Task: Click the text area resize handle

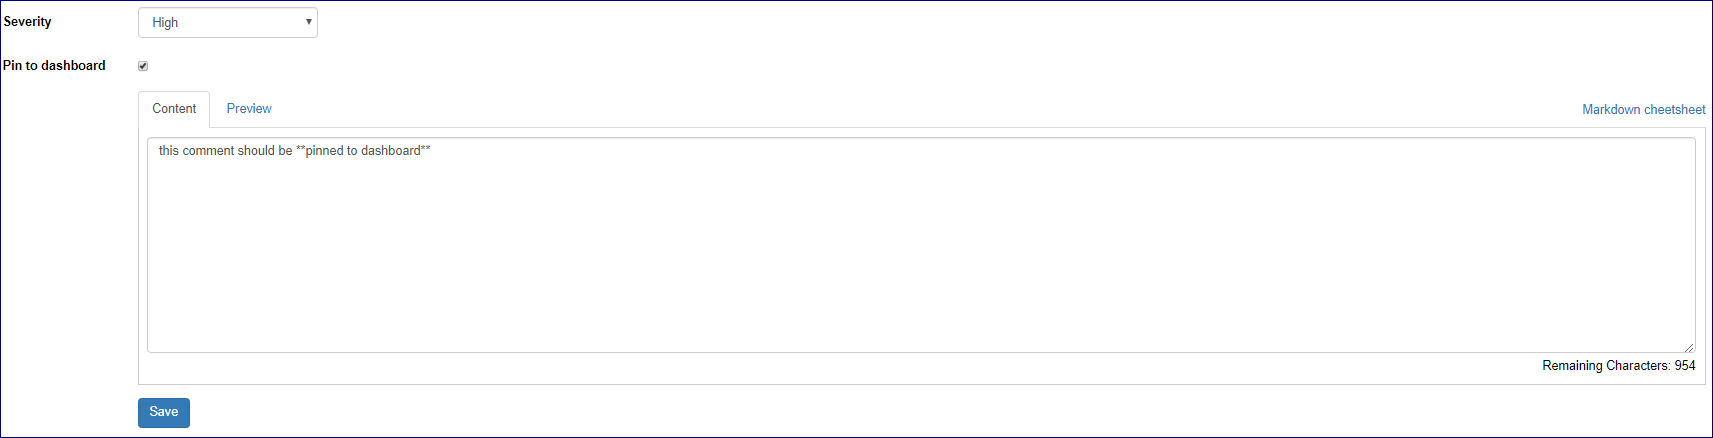Action: point(1688,346)
